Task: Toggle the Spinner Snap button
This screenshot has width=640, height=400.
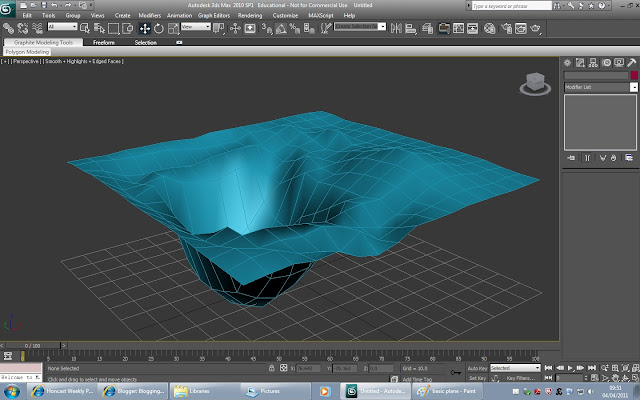Action: (x=309, y=28)
